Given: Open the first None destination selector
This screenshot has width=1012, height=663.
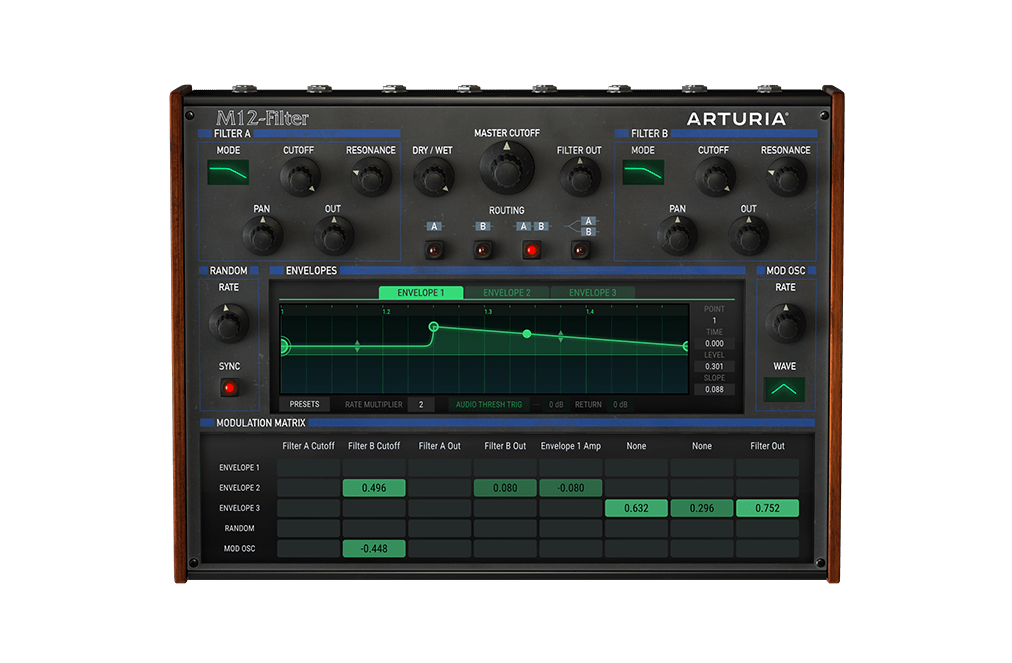Looking at the screenshot, I should [636, 446].
